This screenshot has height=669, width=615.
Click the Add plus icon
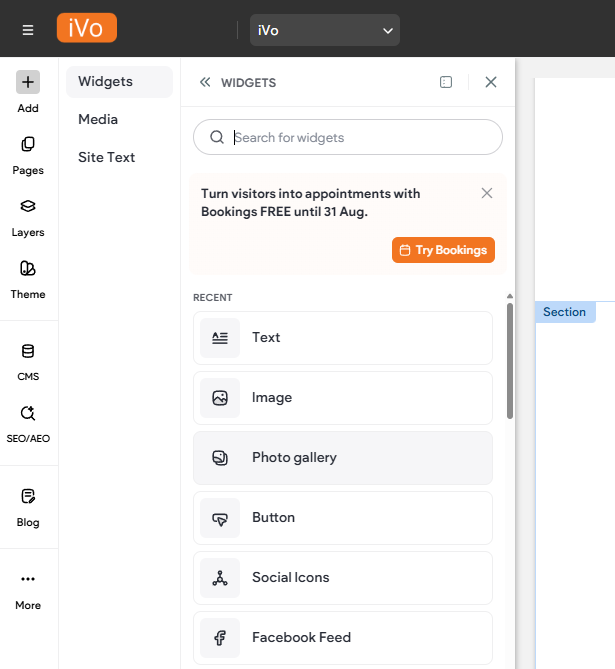click(x=28, y=83)
